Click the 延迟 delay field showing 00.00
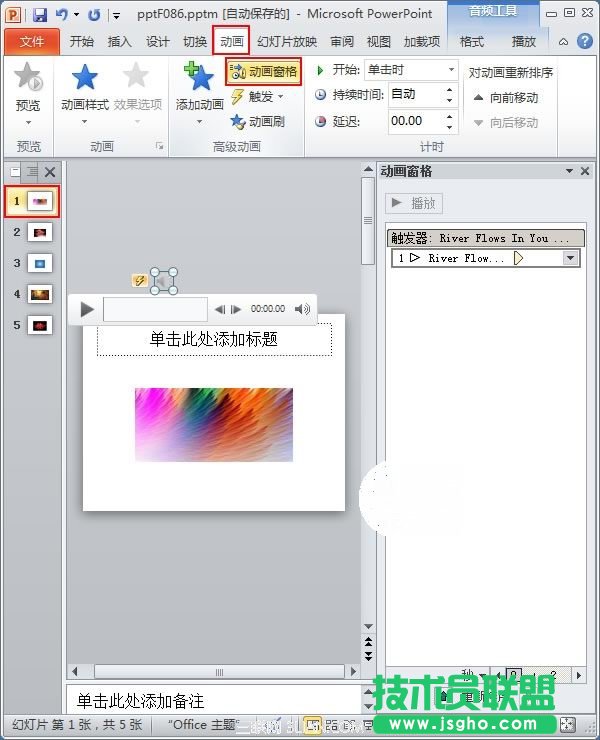 pos(416,121)
